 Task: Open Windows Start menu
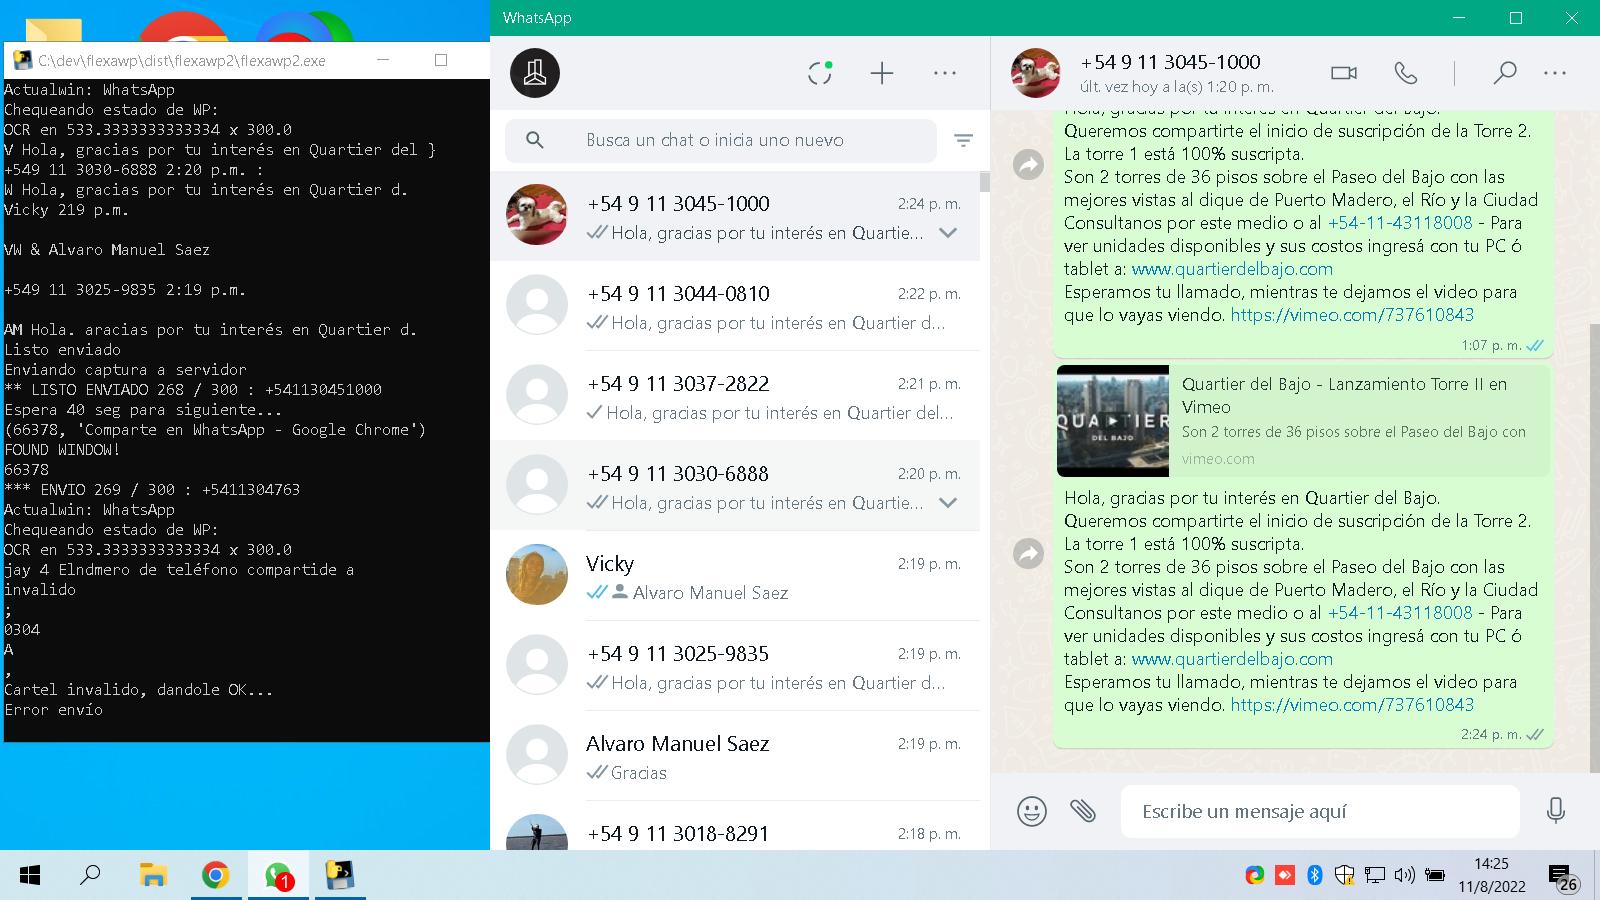coord(30,876)
